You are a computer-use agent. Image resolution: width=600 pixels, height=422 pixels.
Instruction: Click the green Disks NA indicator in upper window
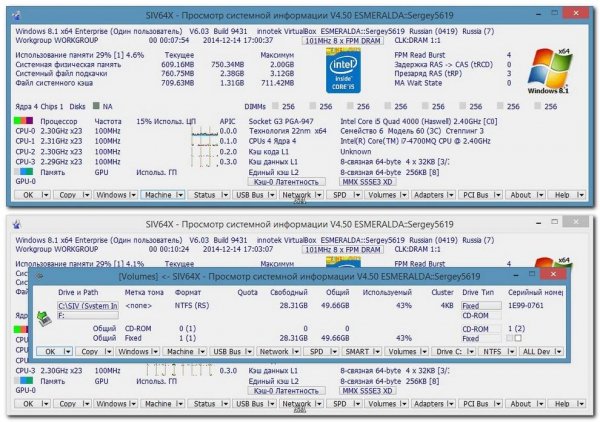[x=96, y=106]
